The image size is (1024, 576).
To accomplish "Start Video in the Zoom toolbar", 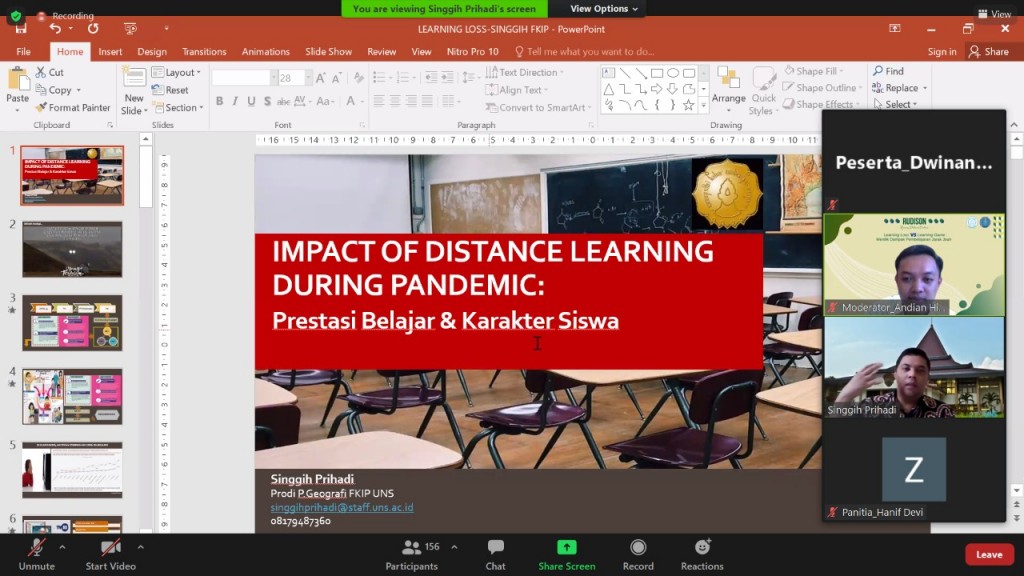I will 110,549.
